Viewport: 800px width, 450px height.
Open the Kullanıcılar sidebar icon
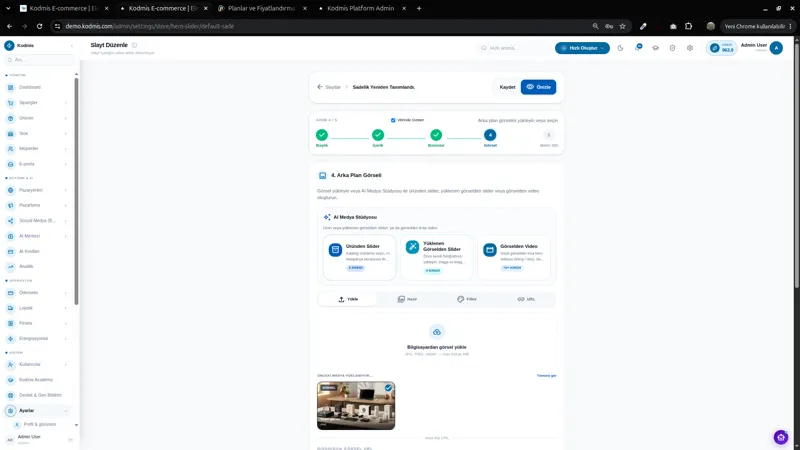[x=11, y=364]
